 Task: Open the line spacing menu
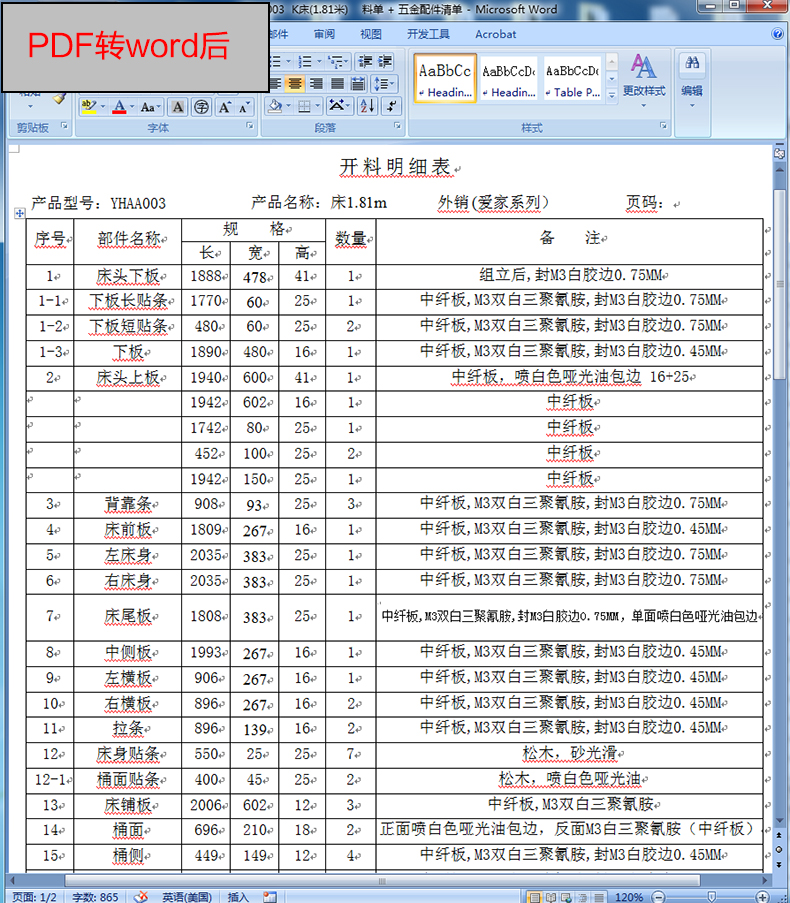(385, 84)
